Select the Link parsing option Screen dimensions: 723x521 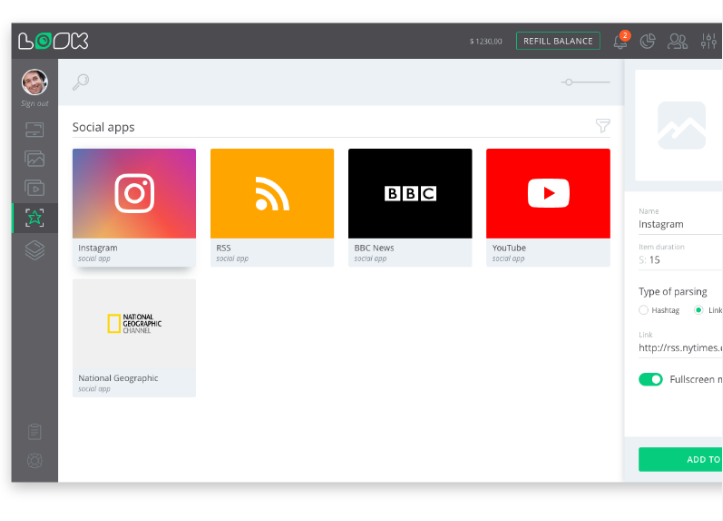pos(699,310)
